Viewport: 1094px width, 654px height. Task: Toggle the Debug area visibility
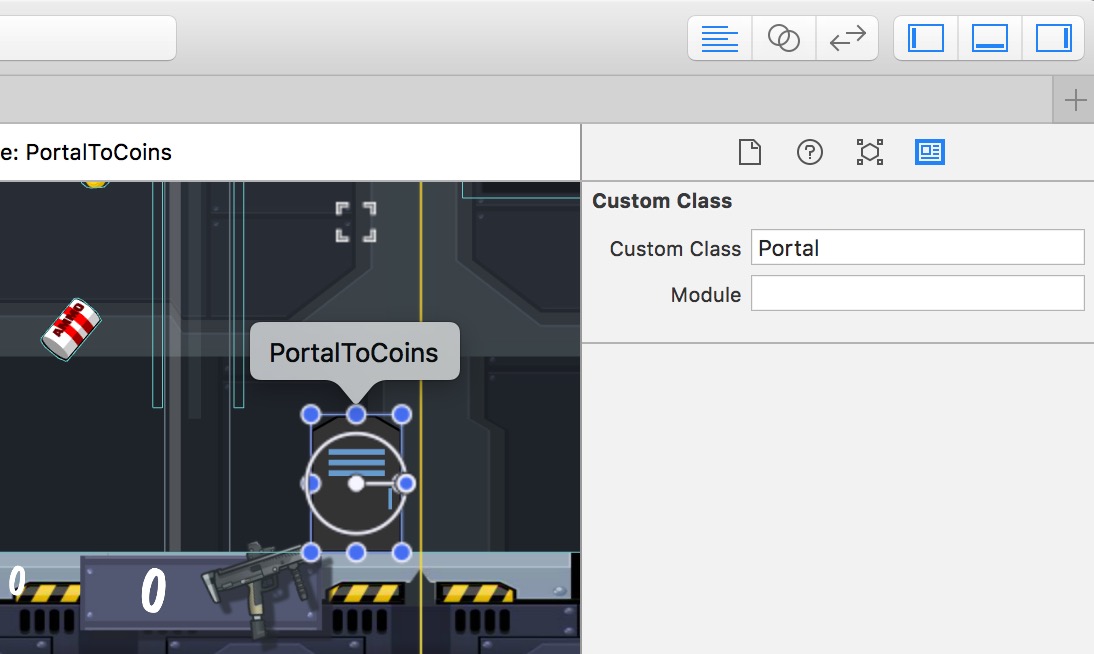(989, 38)
